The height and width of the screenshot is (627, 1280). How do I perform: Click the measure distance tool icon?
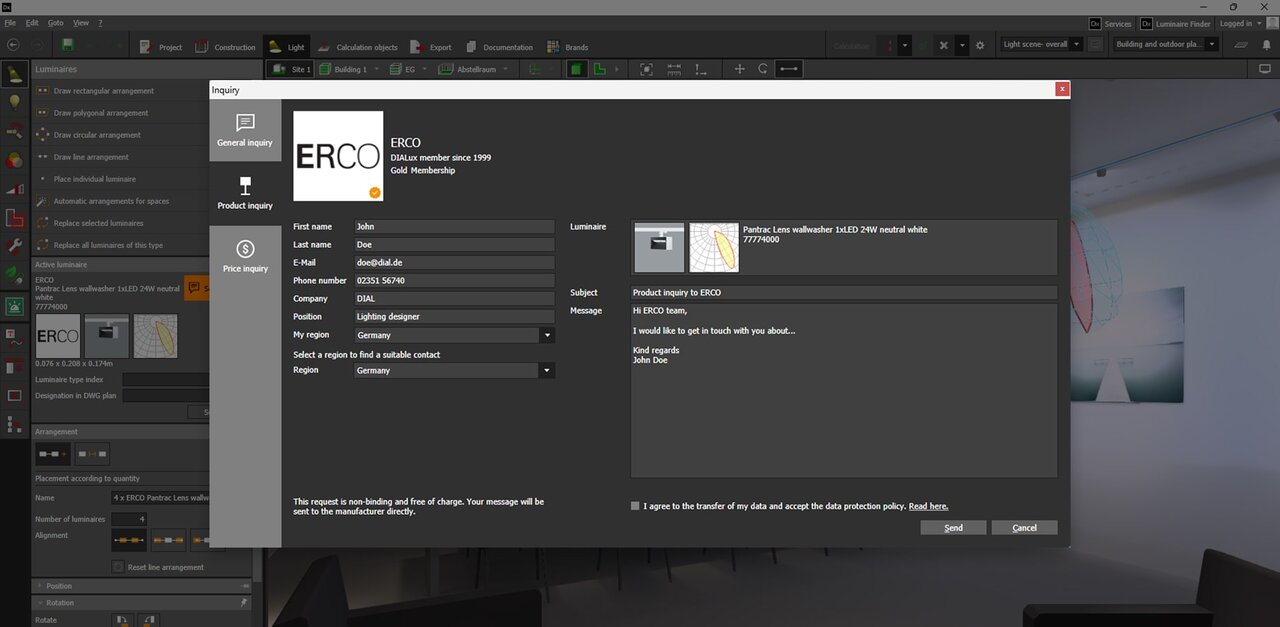[789, 70]
